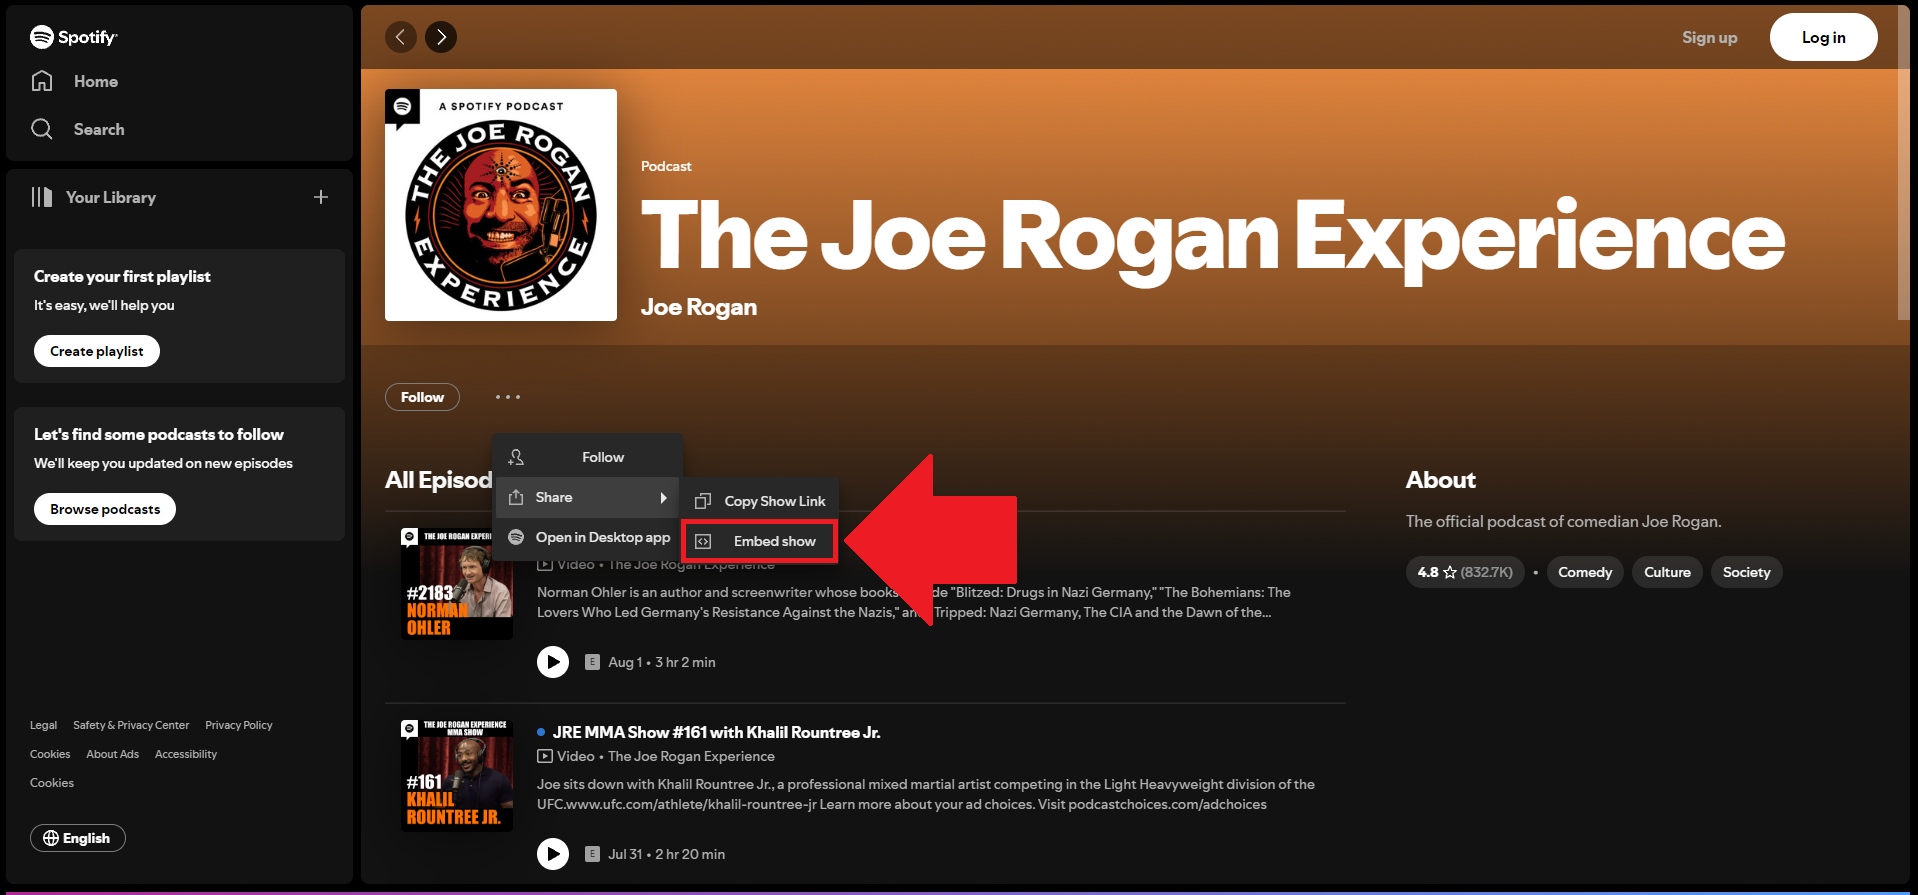Play the Norman Ohler episode
This screenshot has height=895, width=1918.
[553, 662]
